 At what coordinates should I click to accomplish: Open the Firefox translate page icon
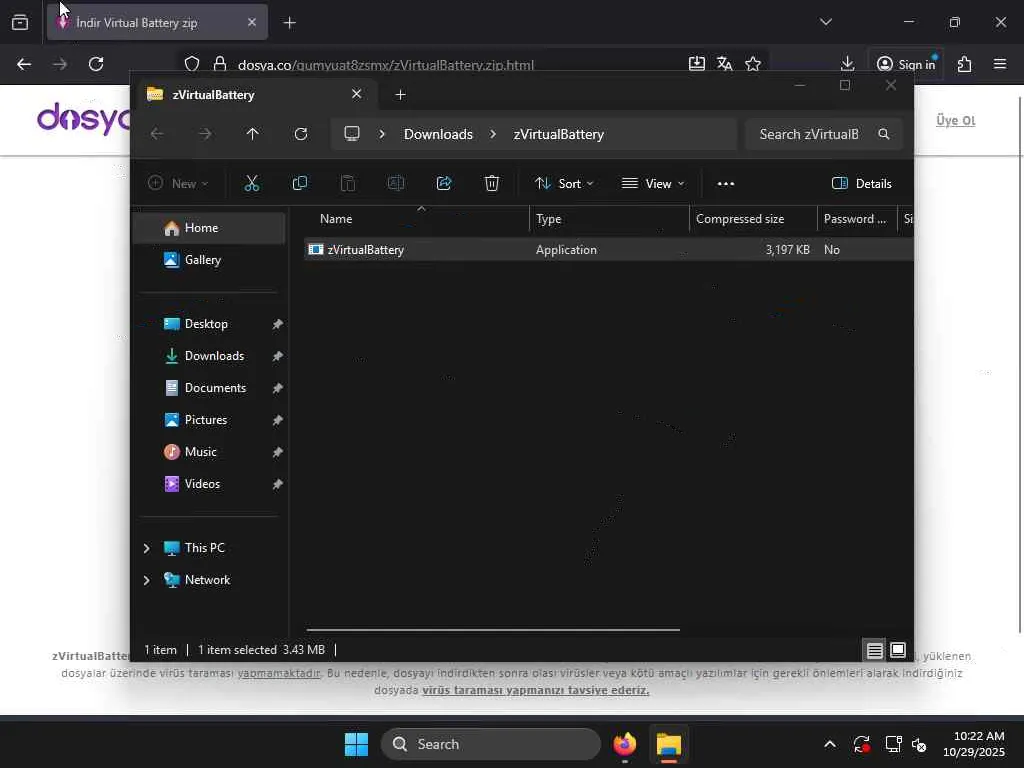724,64
